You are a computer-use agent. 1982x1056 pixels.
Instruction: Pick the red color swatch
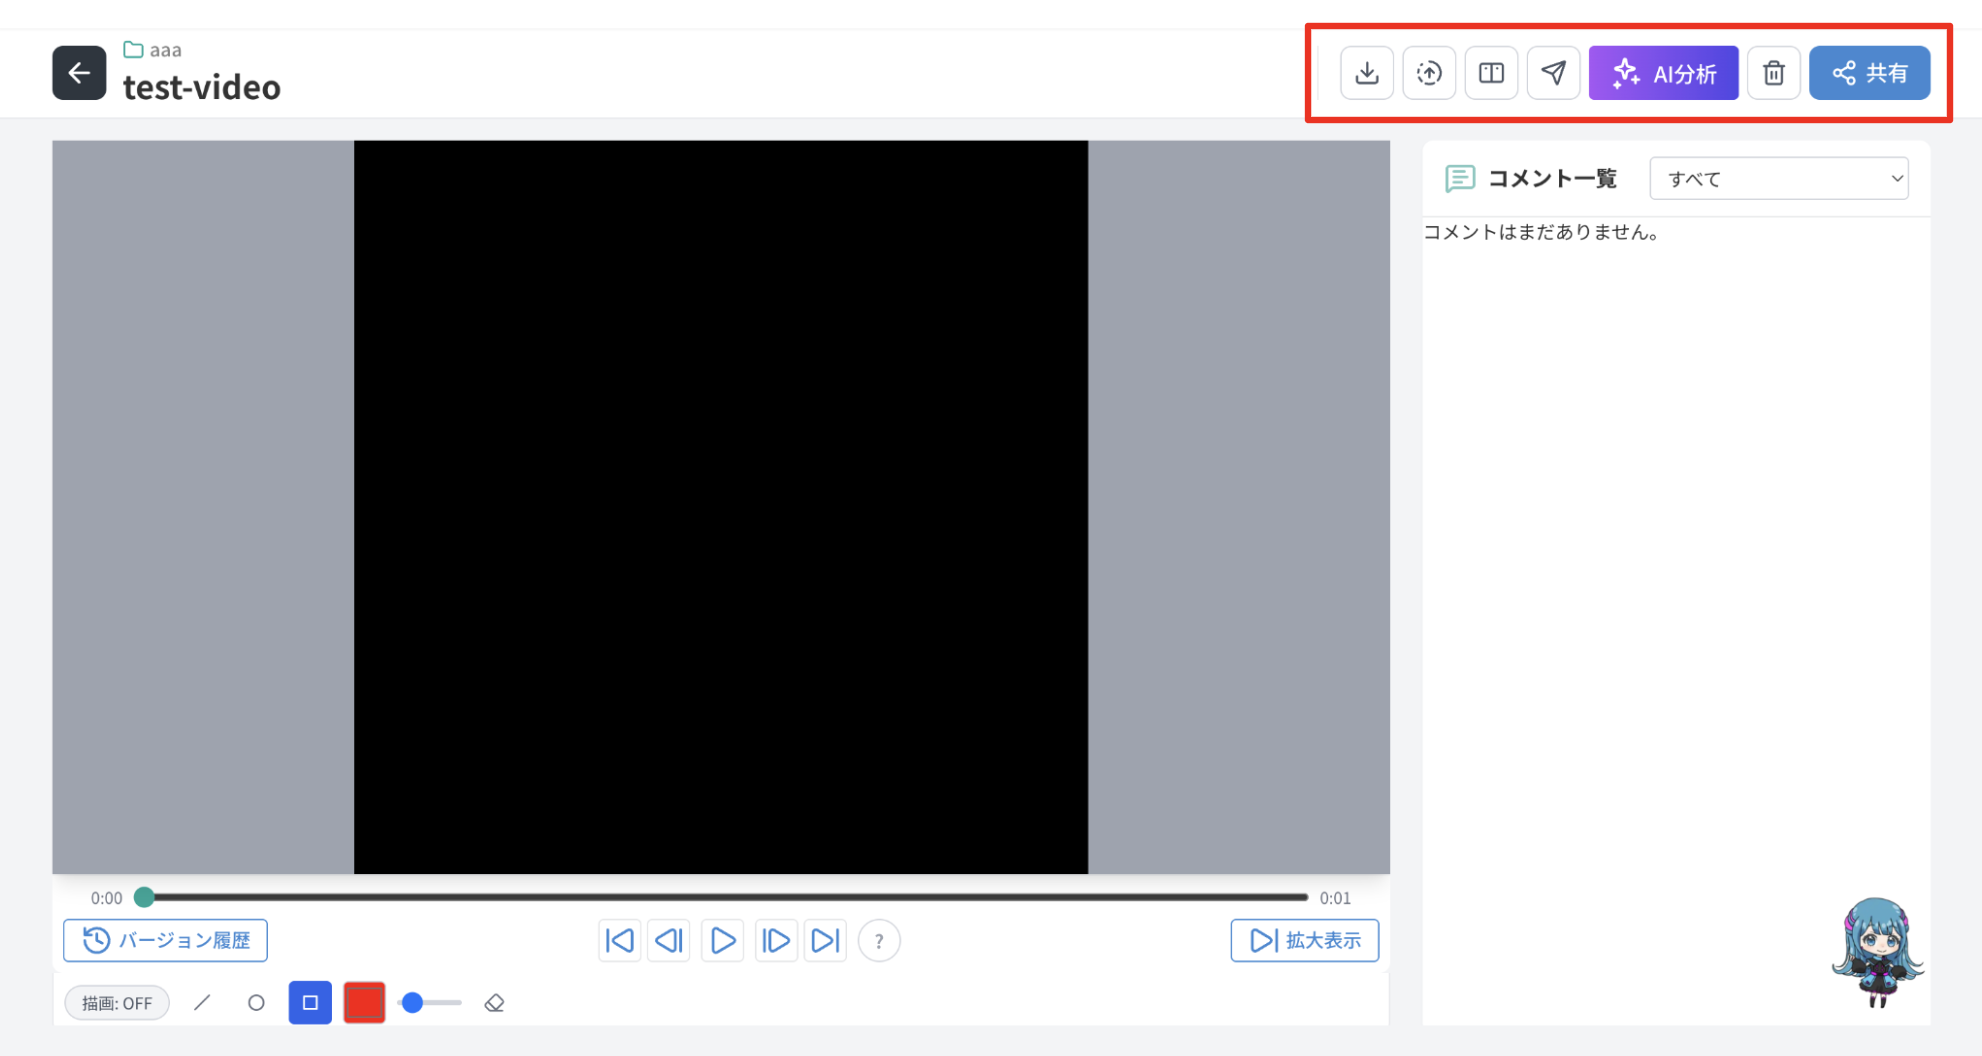tap(364, 1002)
